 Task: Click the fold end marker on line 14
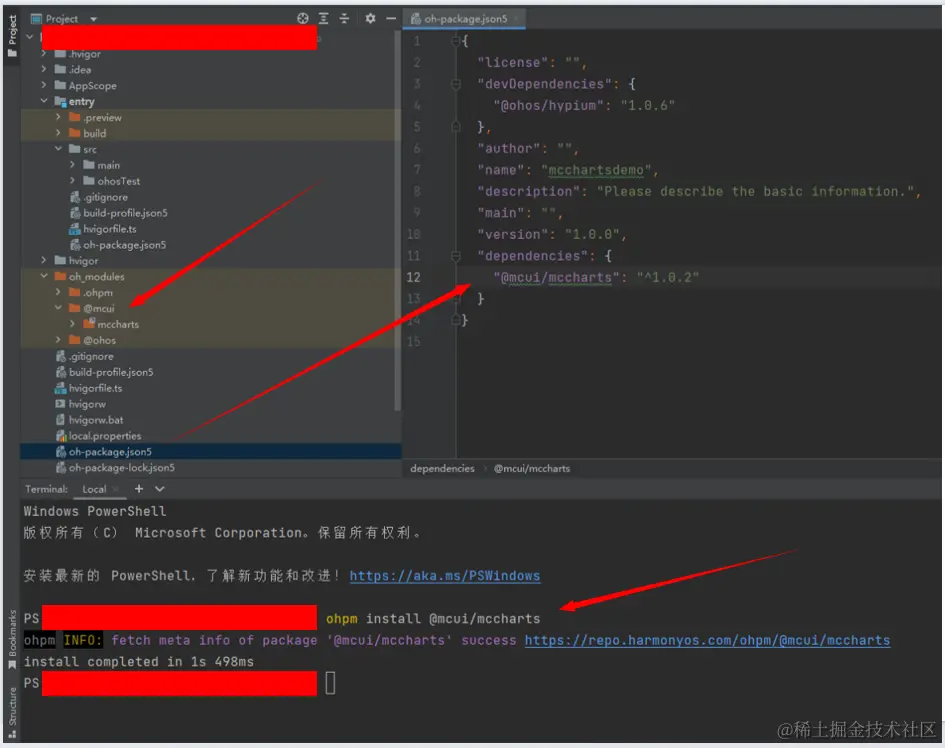pyautogui.click(x=456, y=320)
